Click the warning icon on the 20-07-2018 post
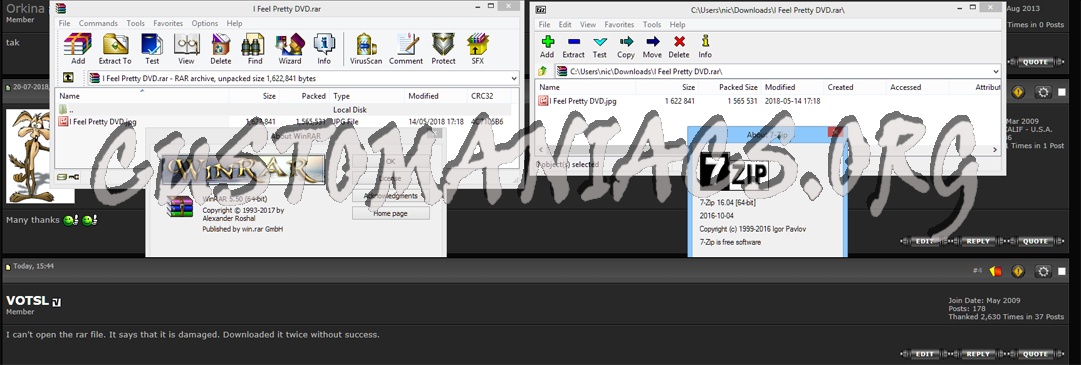1081x365 pixels. (1019, 92)
